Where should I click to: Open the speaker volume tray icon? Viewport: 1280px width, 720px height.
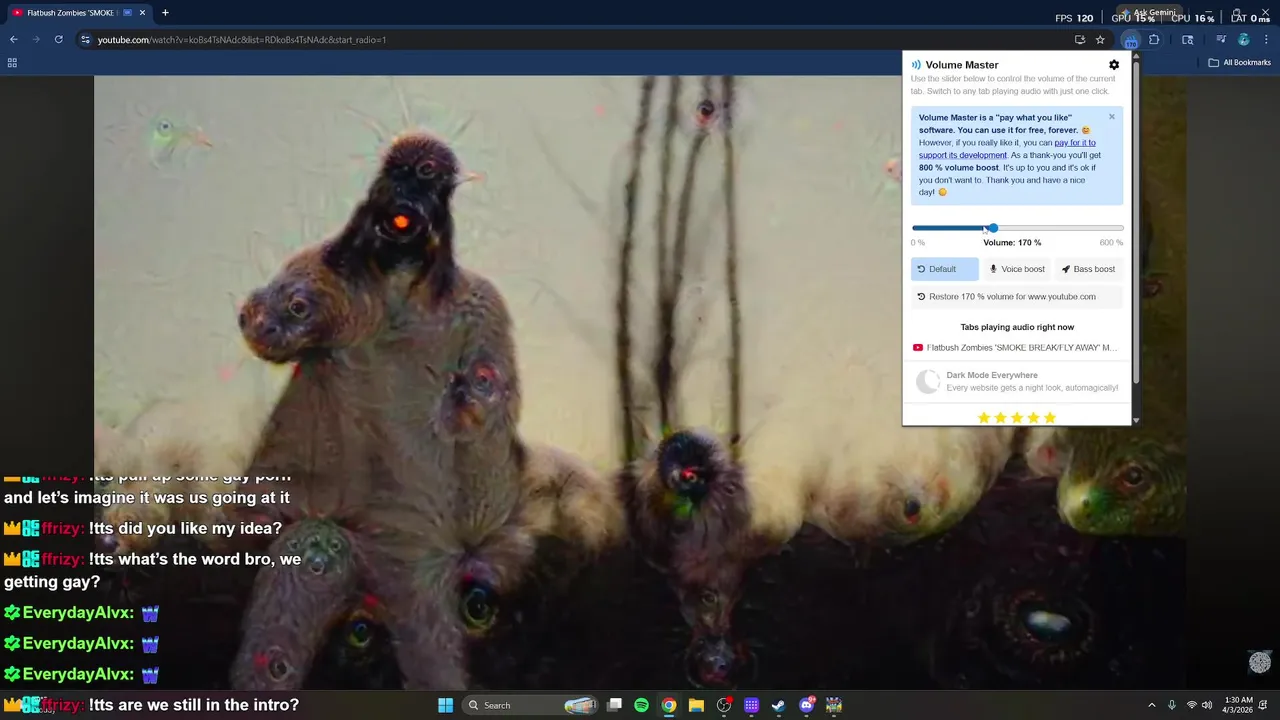coord(1207,706)
